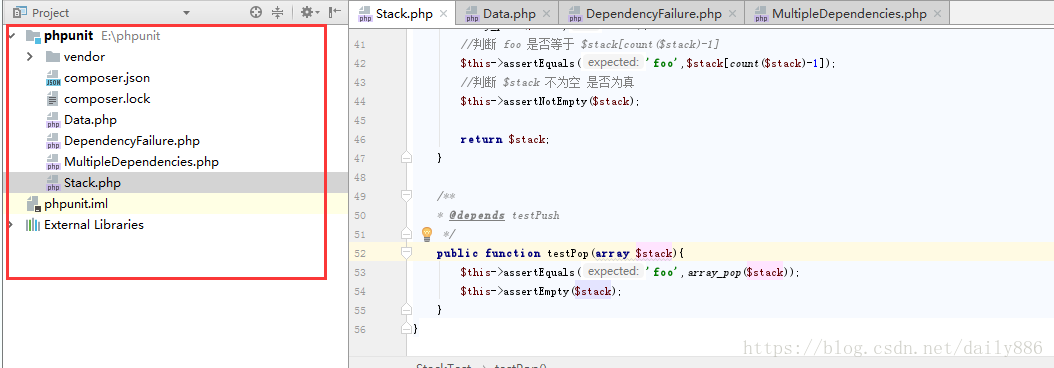Select Data.php in project tree
This screenshot has height=368, width=1054.
pyautogui.click(x=90, y=120)
